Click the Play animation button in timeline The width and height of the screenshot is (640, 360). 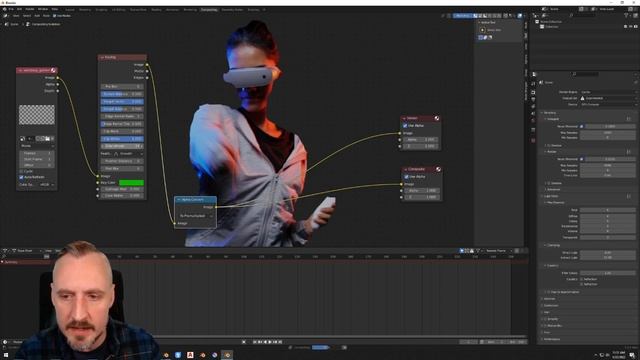[270, 342]
